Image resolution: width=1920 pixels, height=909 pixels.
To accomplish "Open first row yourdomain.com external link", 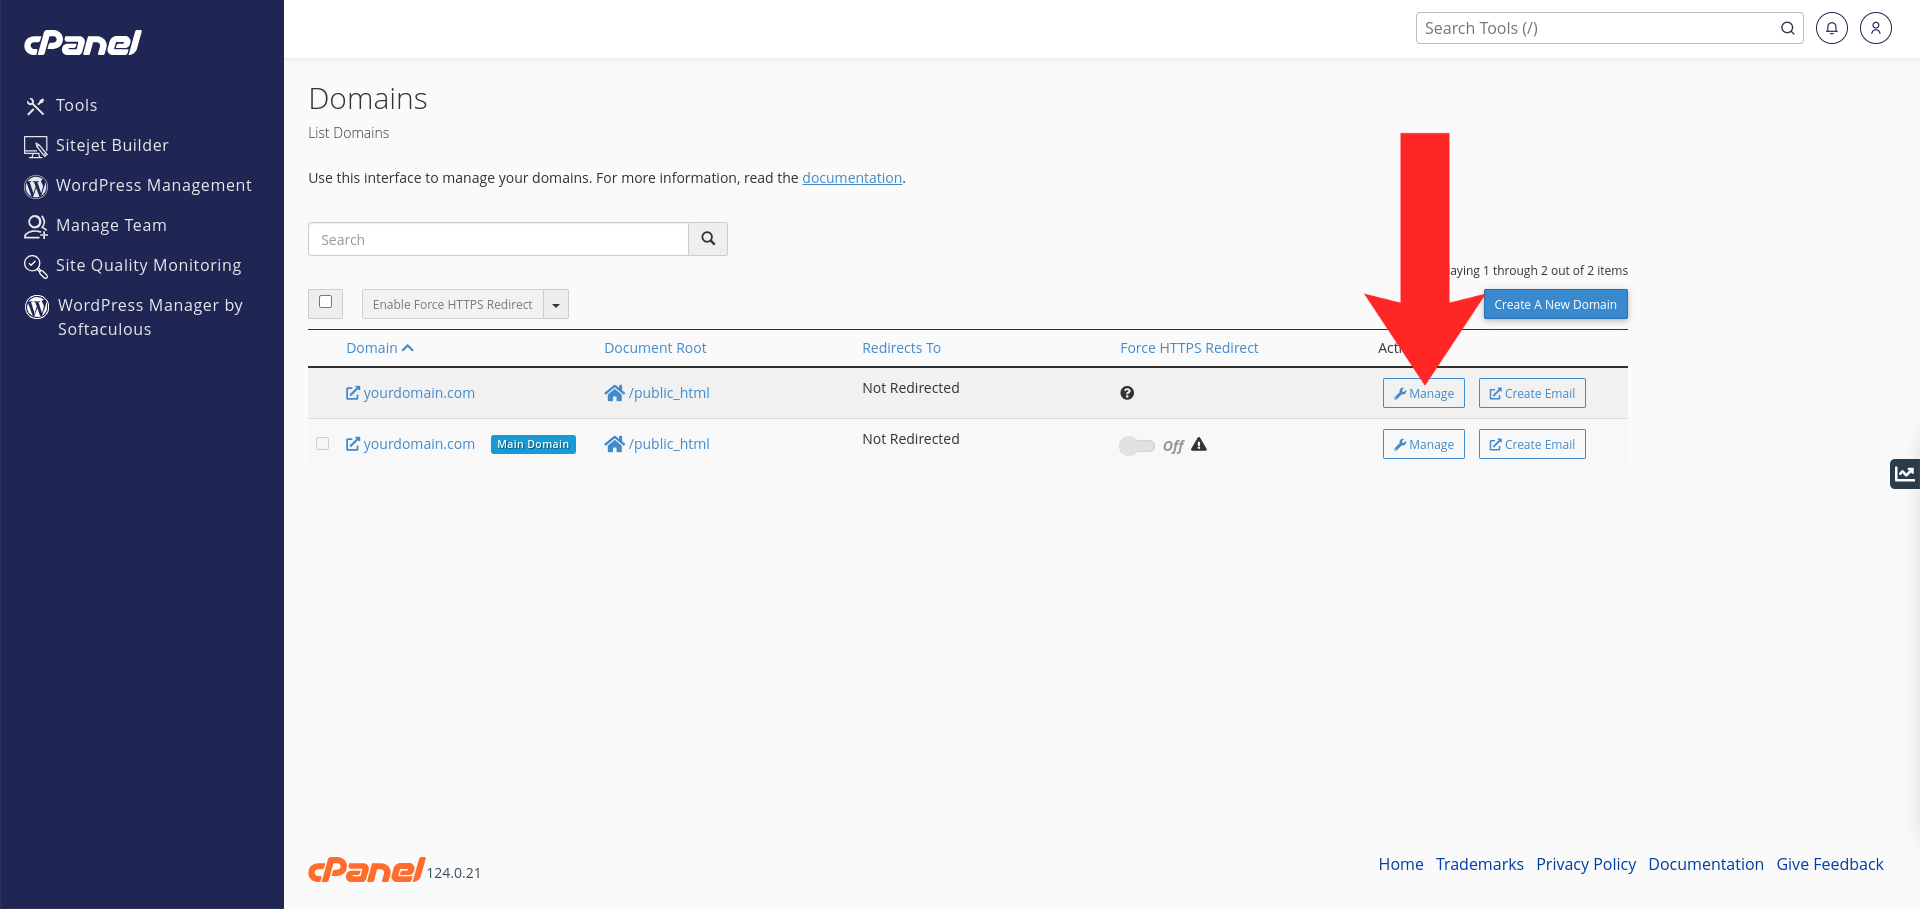I will [410, 393].
